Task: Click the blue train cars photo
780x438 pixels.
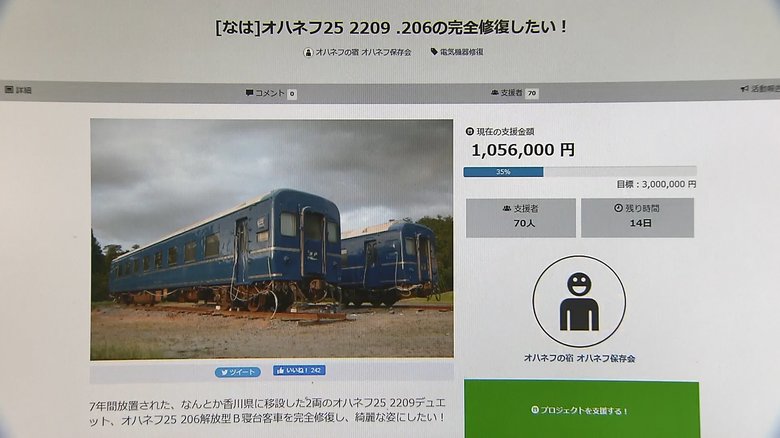Action: [x=272, y=239]
